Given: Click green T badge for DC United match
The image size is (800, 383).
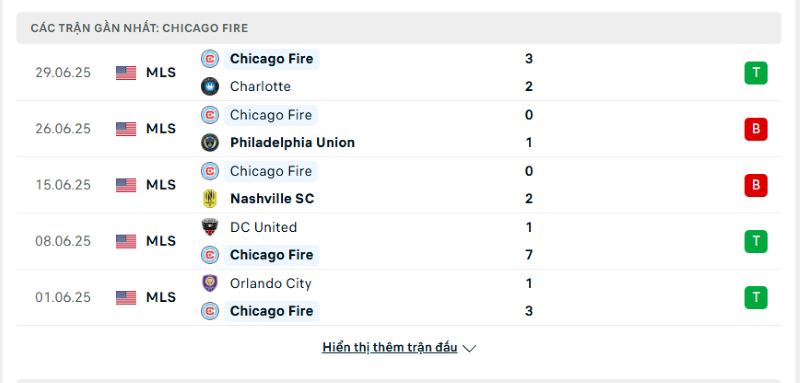Looking at the screenshot, I should [x=756, y=241].
